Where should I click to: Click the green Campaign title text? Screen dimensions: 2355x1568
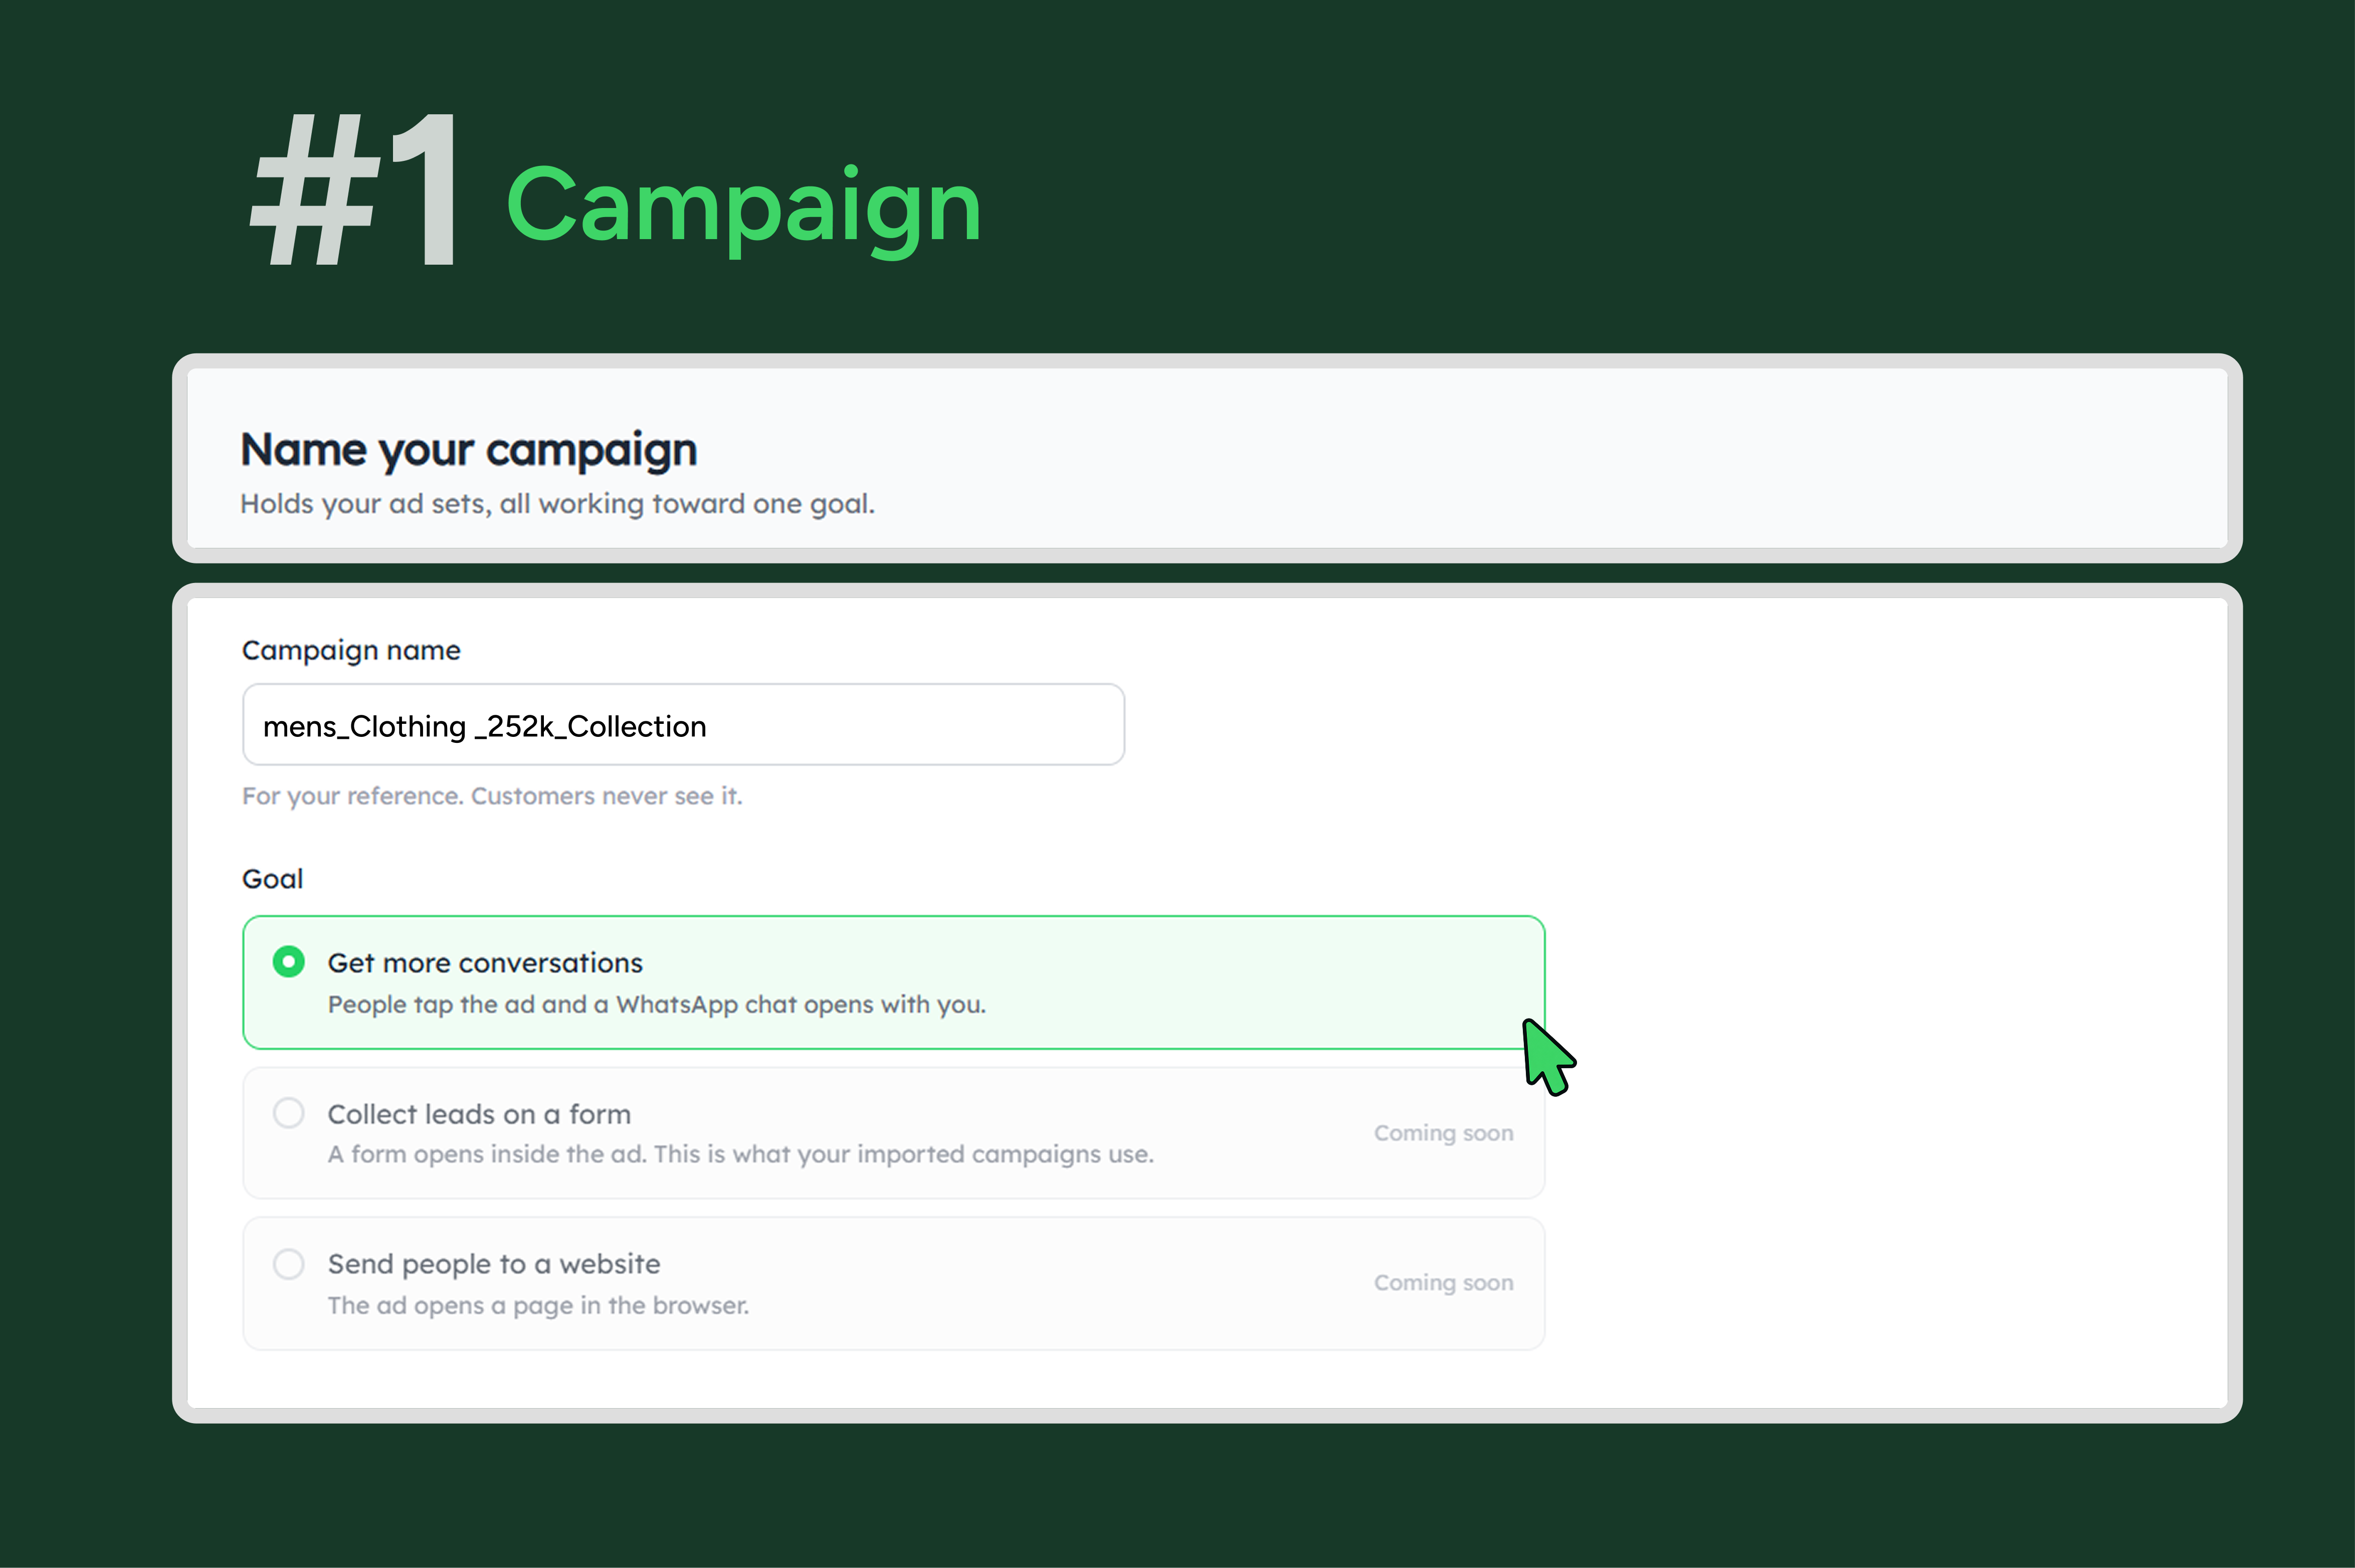click(x=744, y=208)
